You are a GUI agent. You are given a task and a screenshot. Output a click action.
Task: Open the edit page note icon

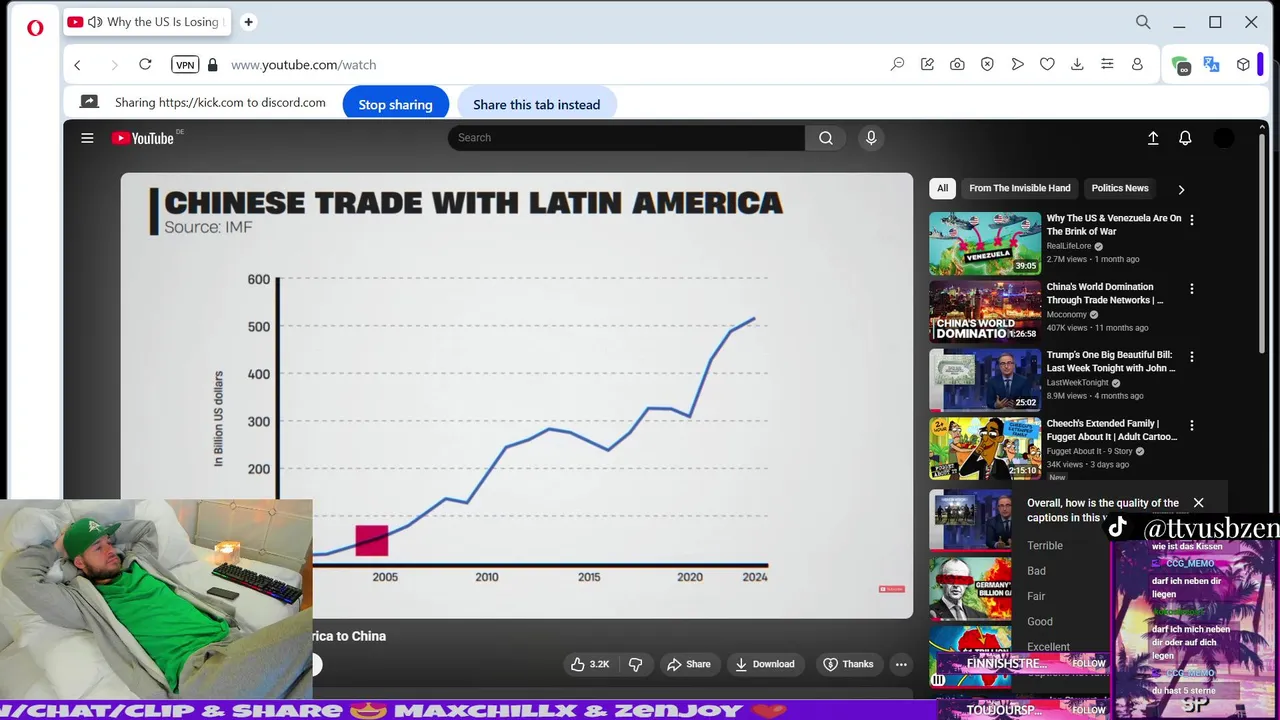(x=927, y=64)
